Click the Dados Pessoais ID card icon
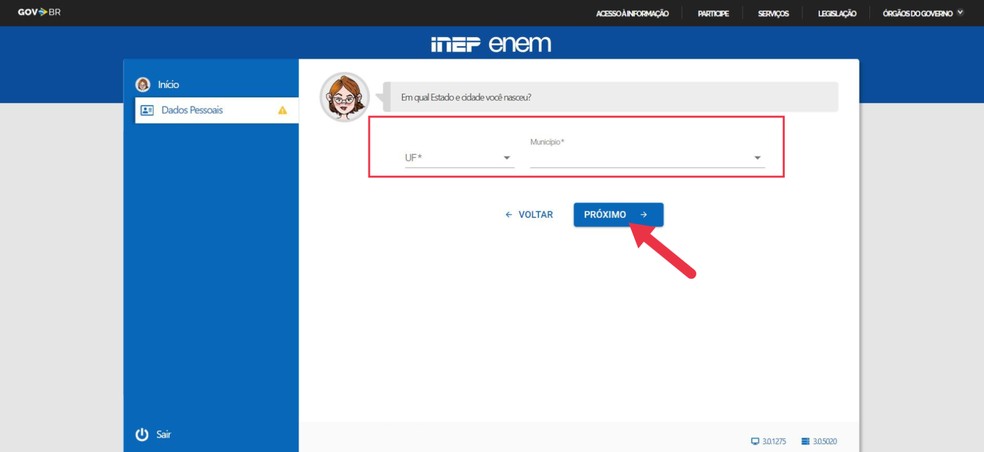 tap(147, 110)
